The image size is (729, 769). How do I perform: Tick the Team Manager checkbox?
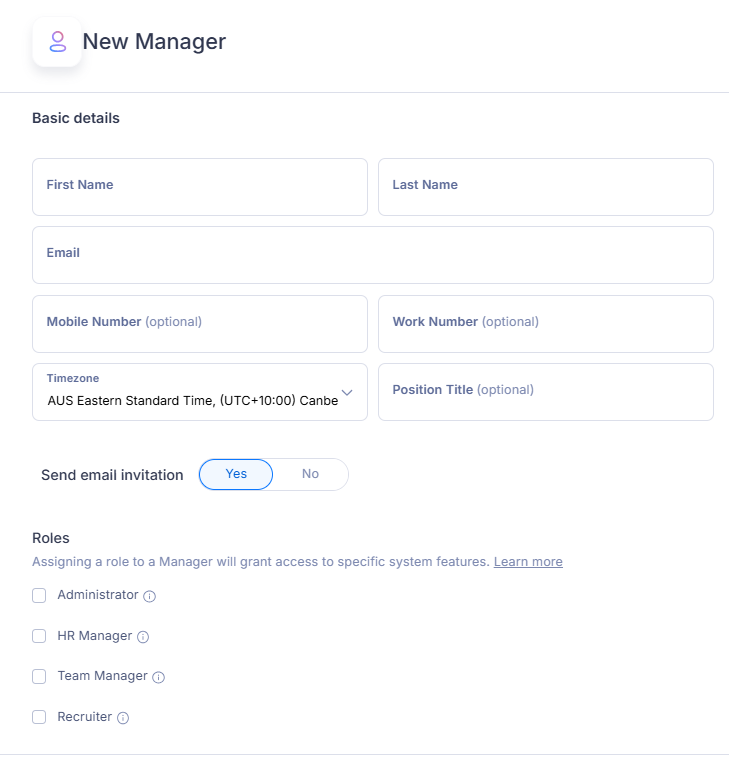click(39, 676)
